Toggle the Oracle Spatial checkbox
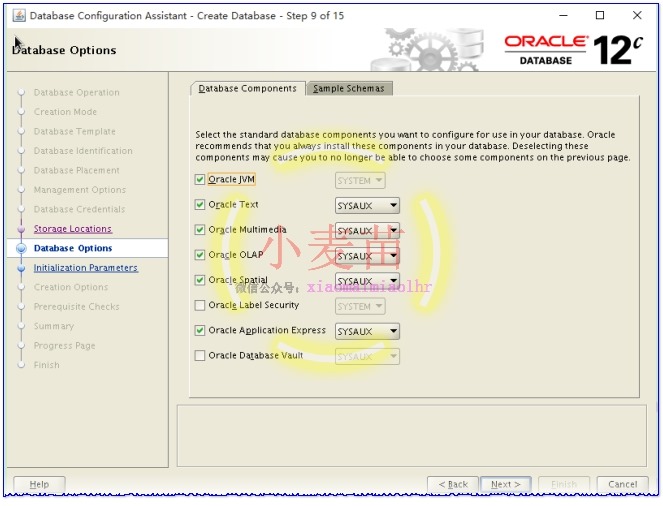Viewport: 663px width, 506px height. pyautogui.click(x=200, y=280)
